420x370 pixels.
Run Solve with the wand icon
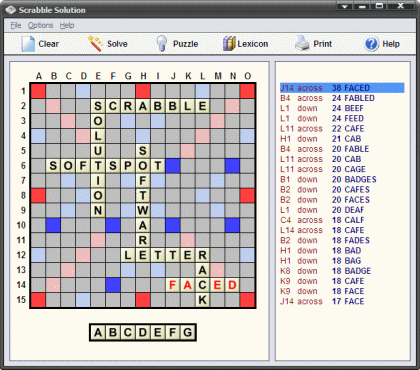[95, 44]
